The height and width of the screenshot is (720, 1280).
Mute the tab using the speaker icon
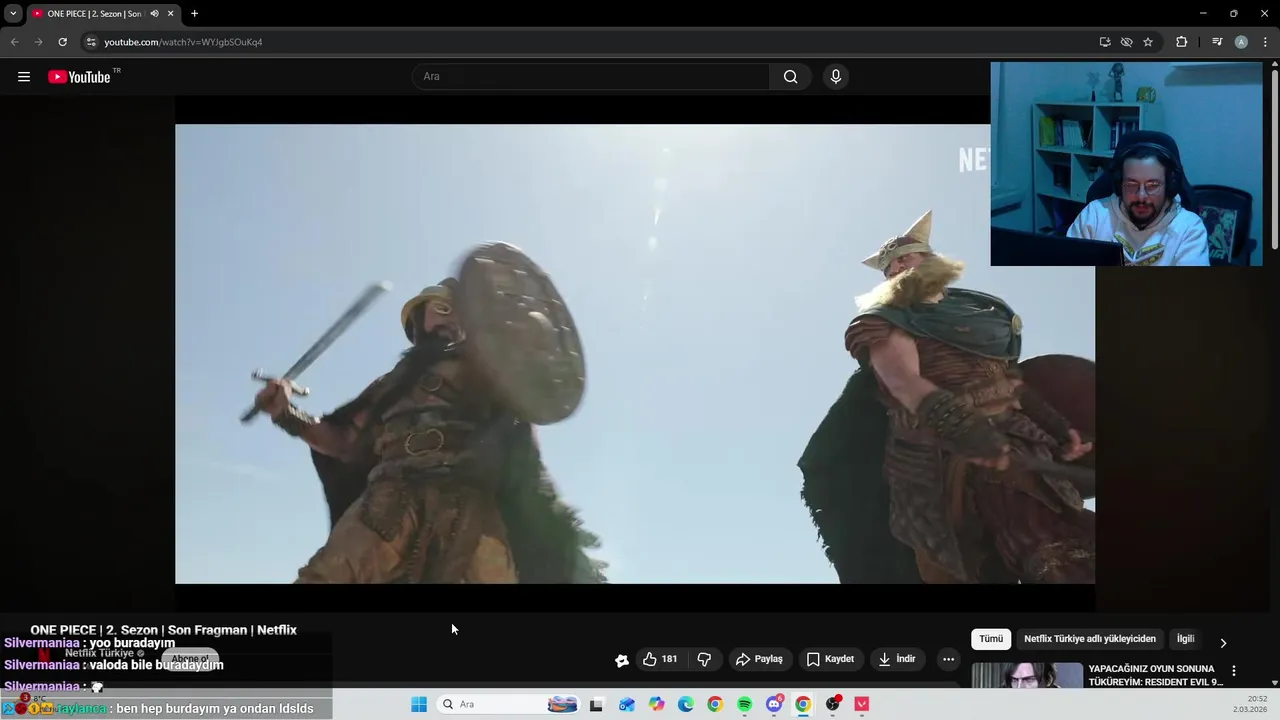point(154,14)
